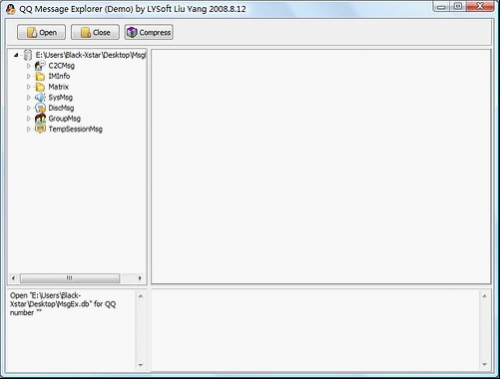Click the GroupMsg people icon
Screen dimensions: 500x379
coord(40,118)
